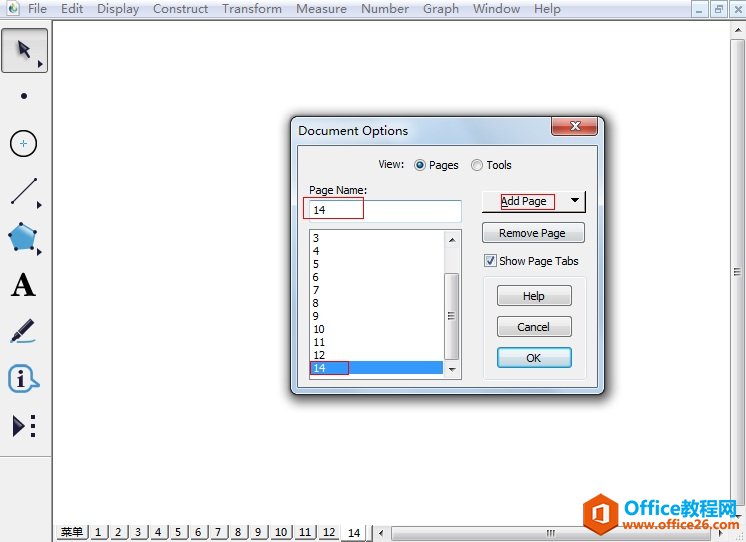Open the Edit menu

click(72, 9)
